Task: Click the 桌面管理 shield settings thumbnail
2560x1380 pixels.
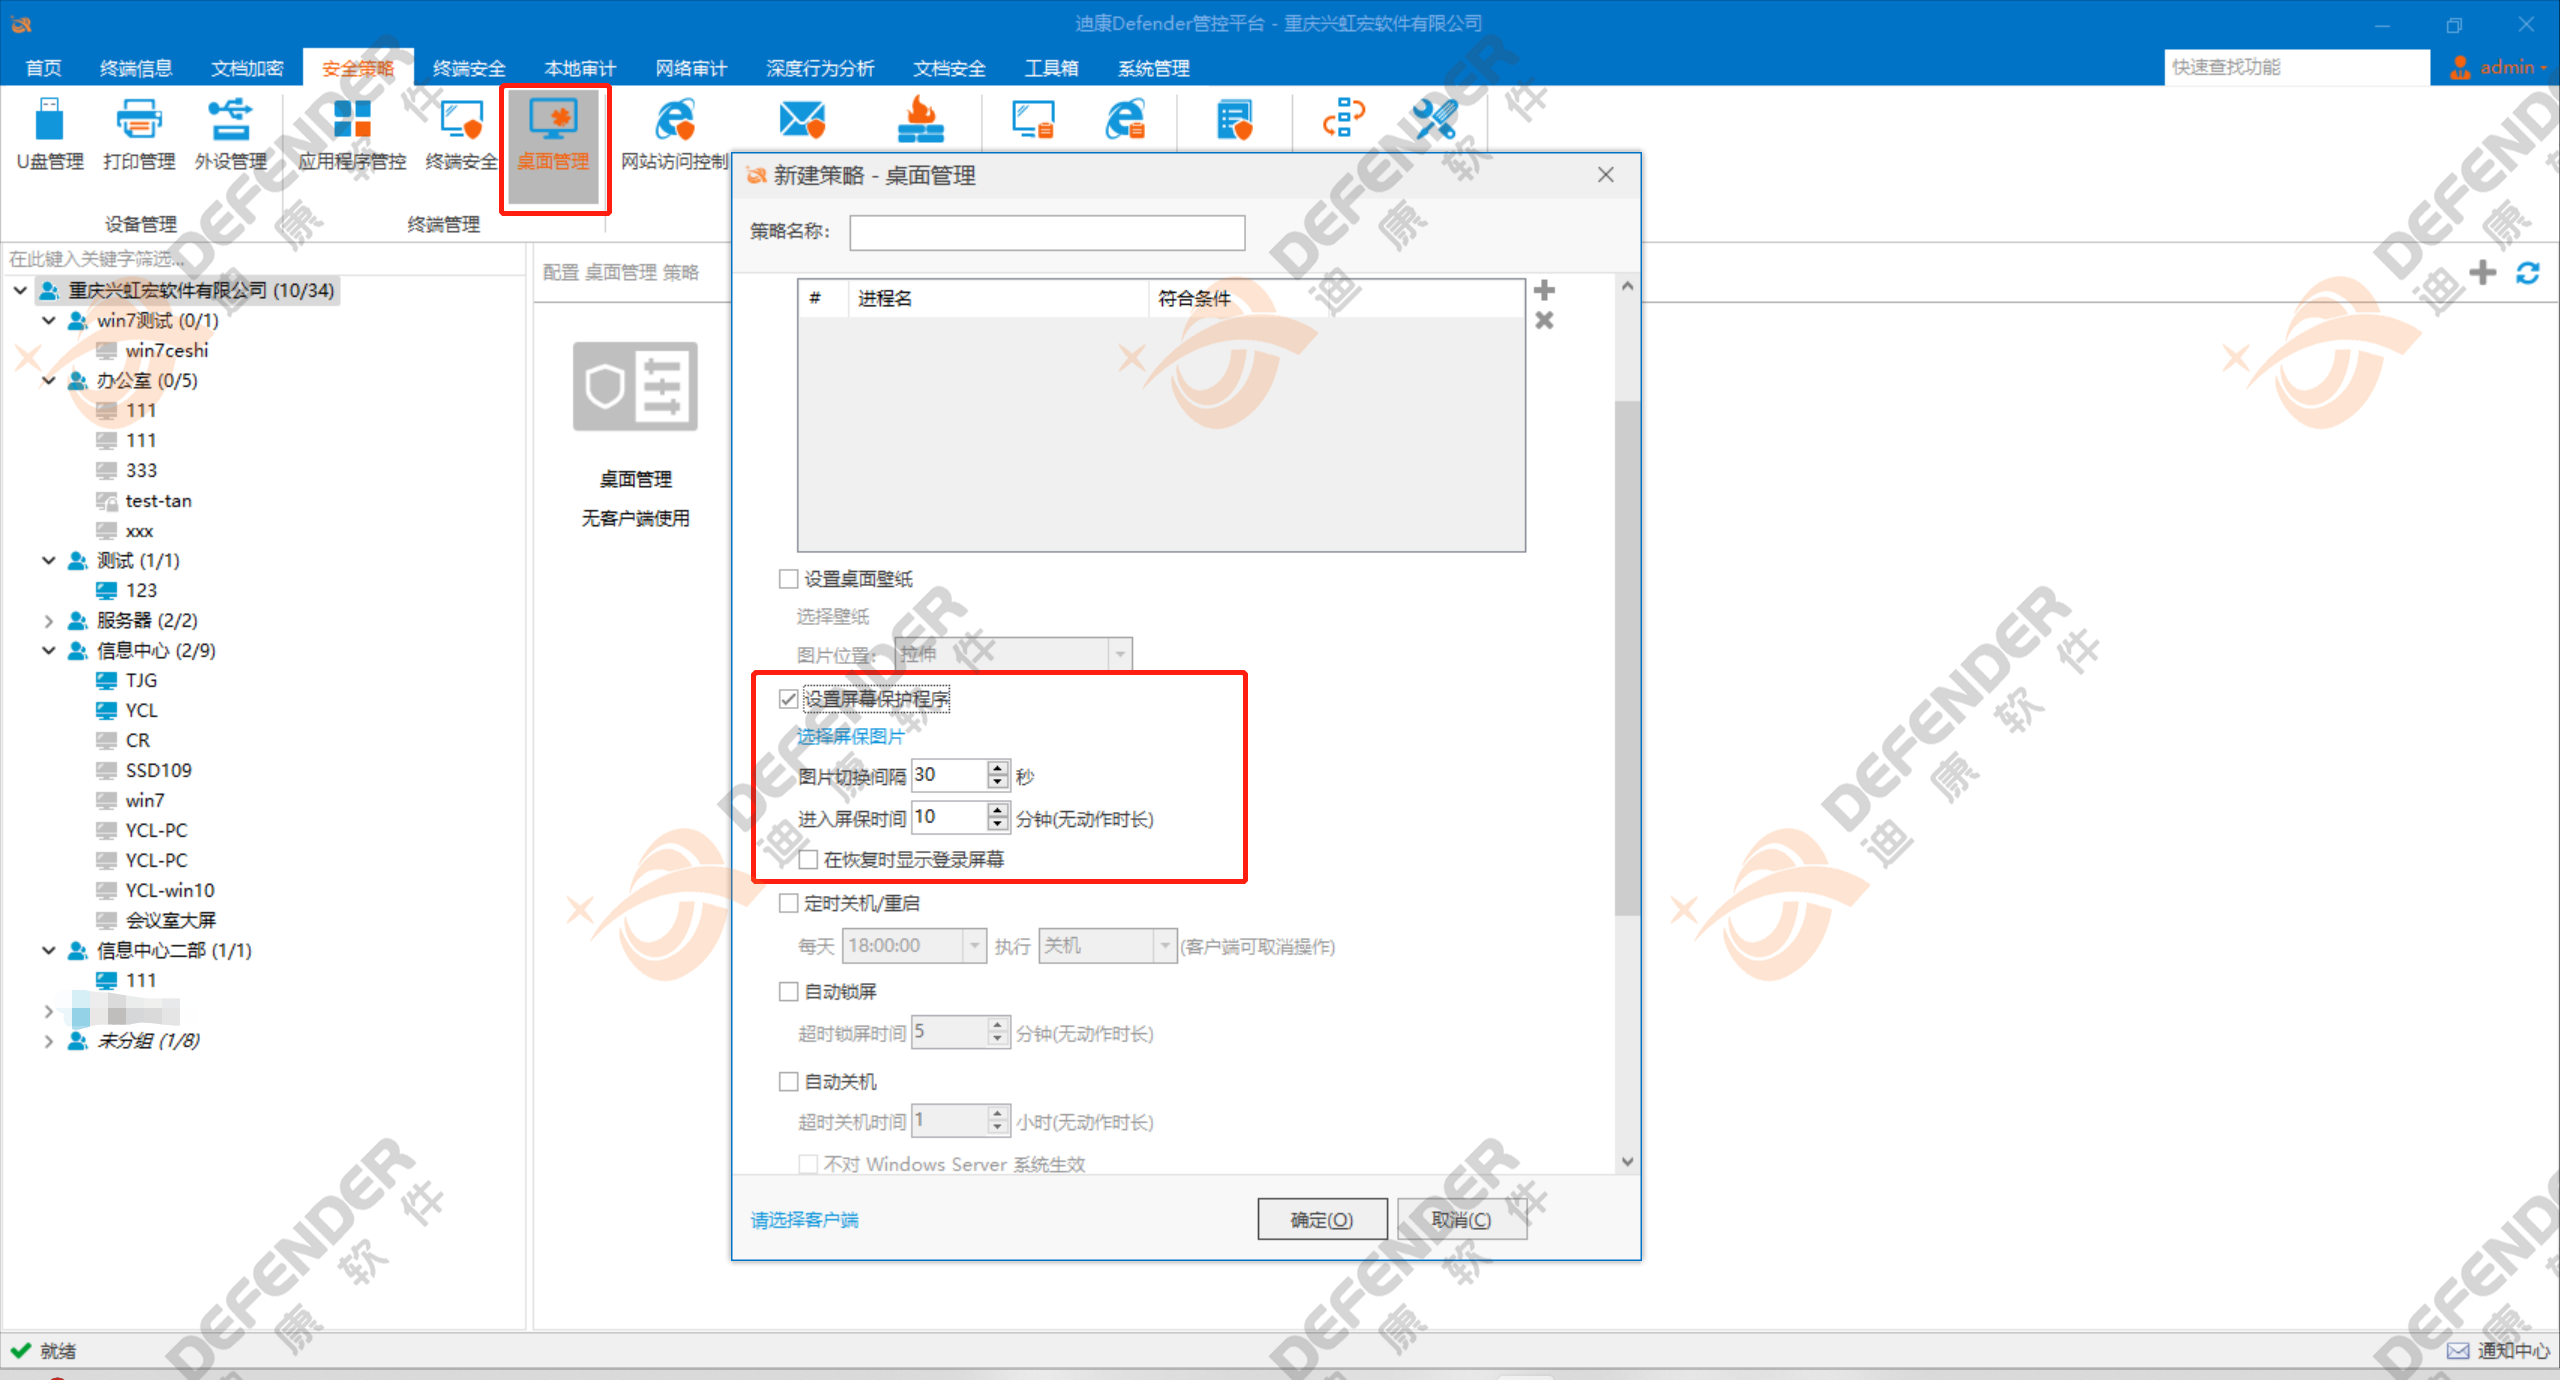Action: click(635, 386)
